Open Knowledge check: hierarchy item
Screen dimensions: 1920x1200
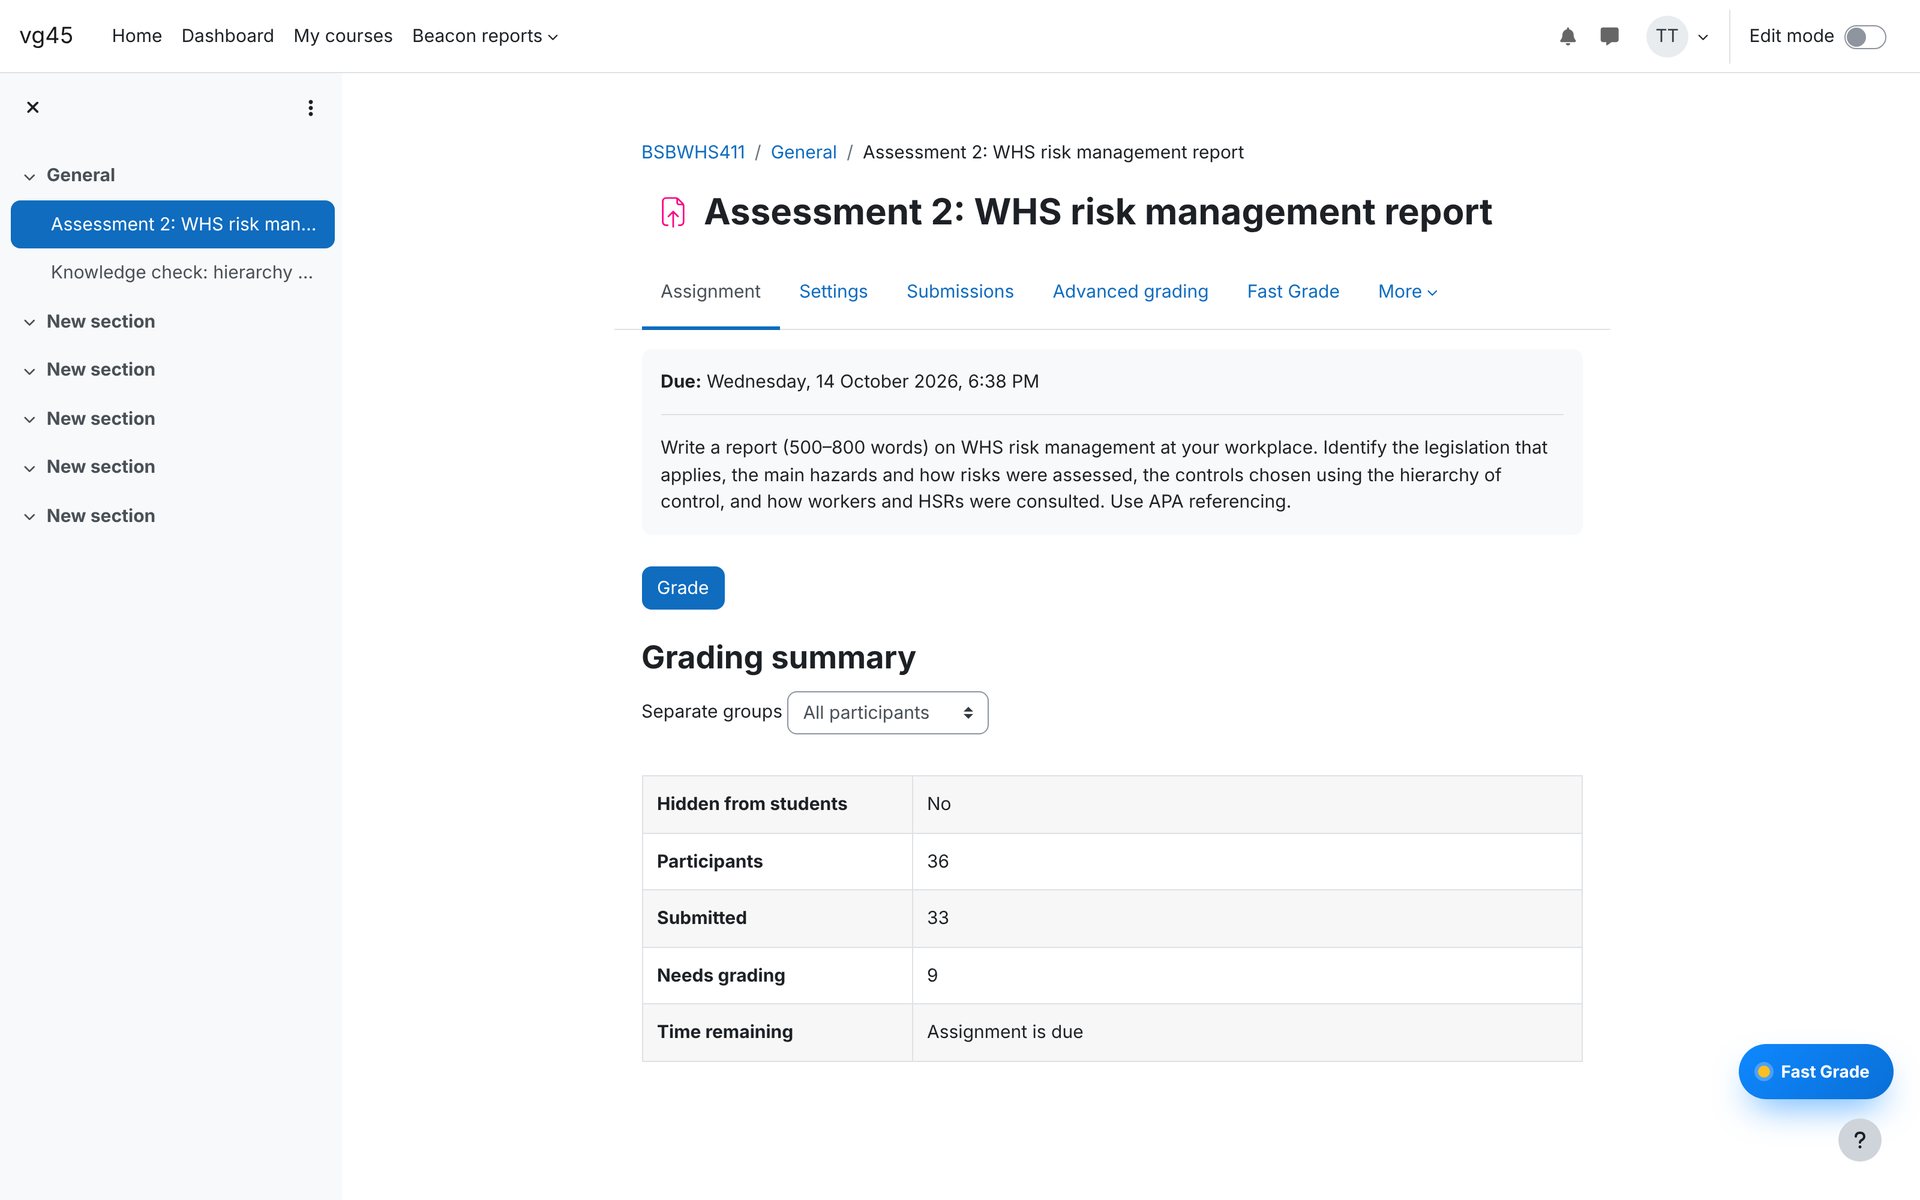coord(181,272)
